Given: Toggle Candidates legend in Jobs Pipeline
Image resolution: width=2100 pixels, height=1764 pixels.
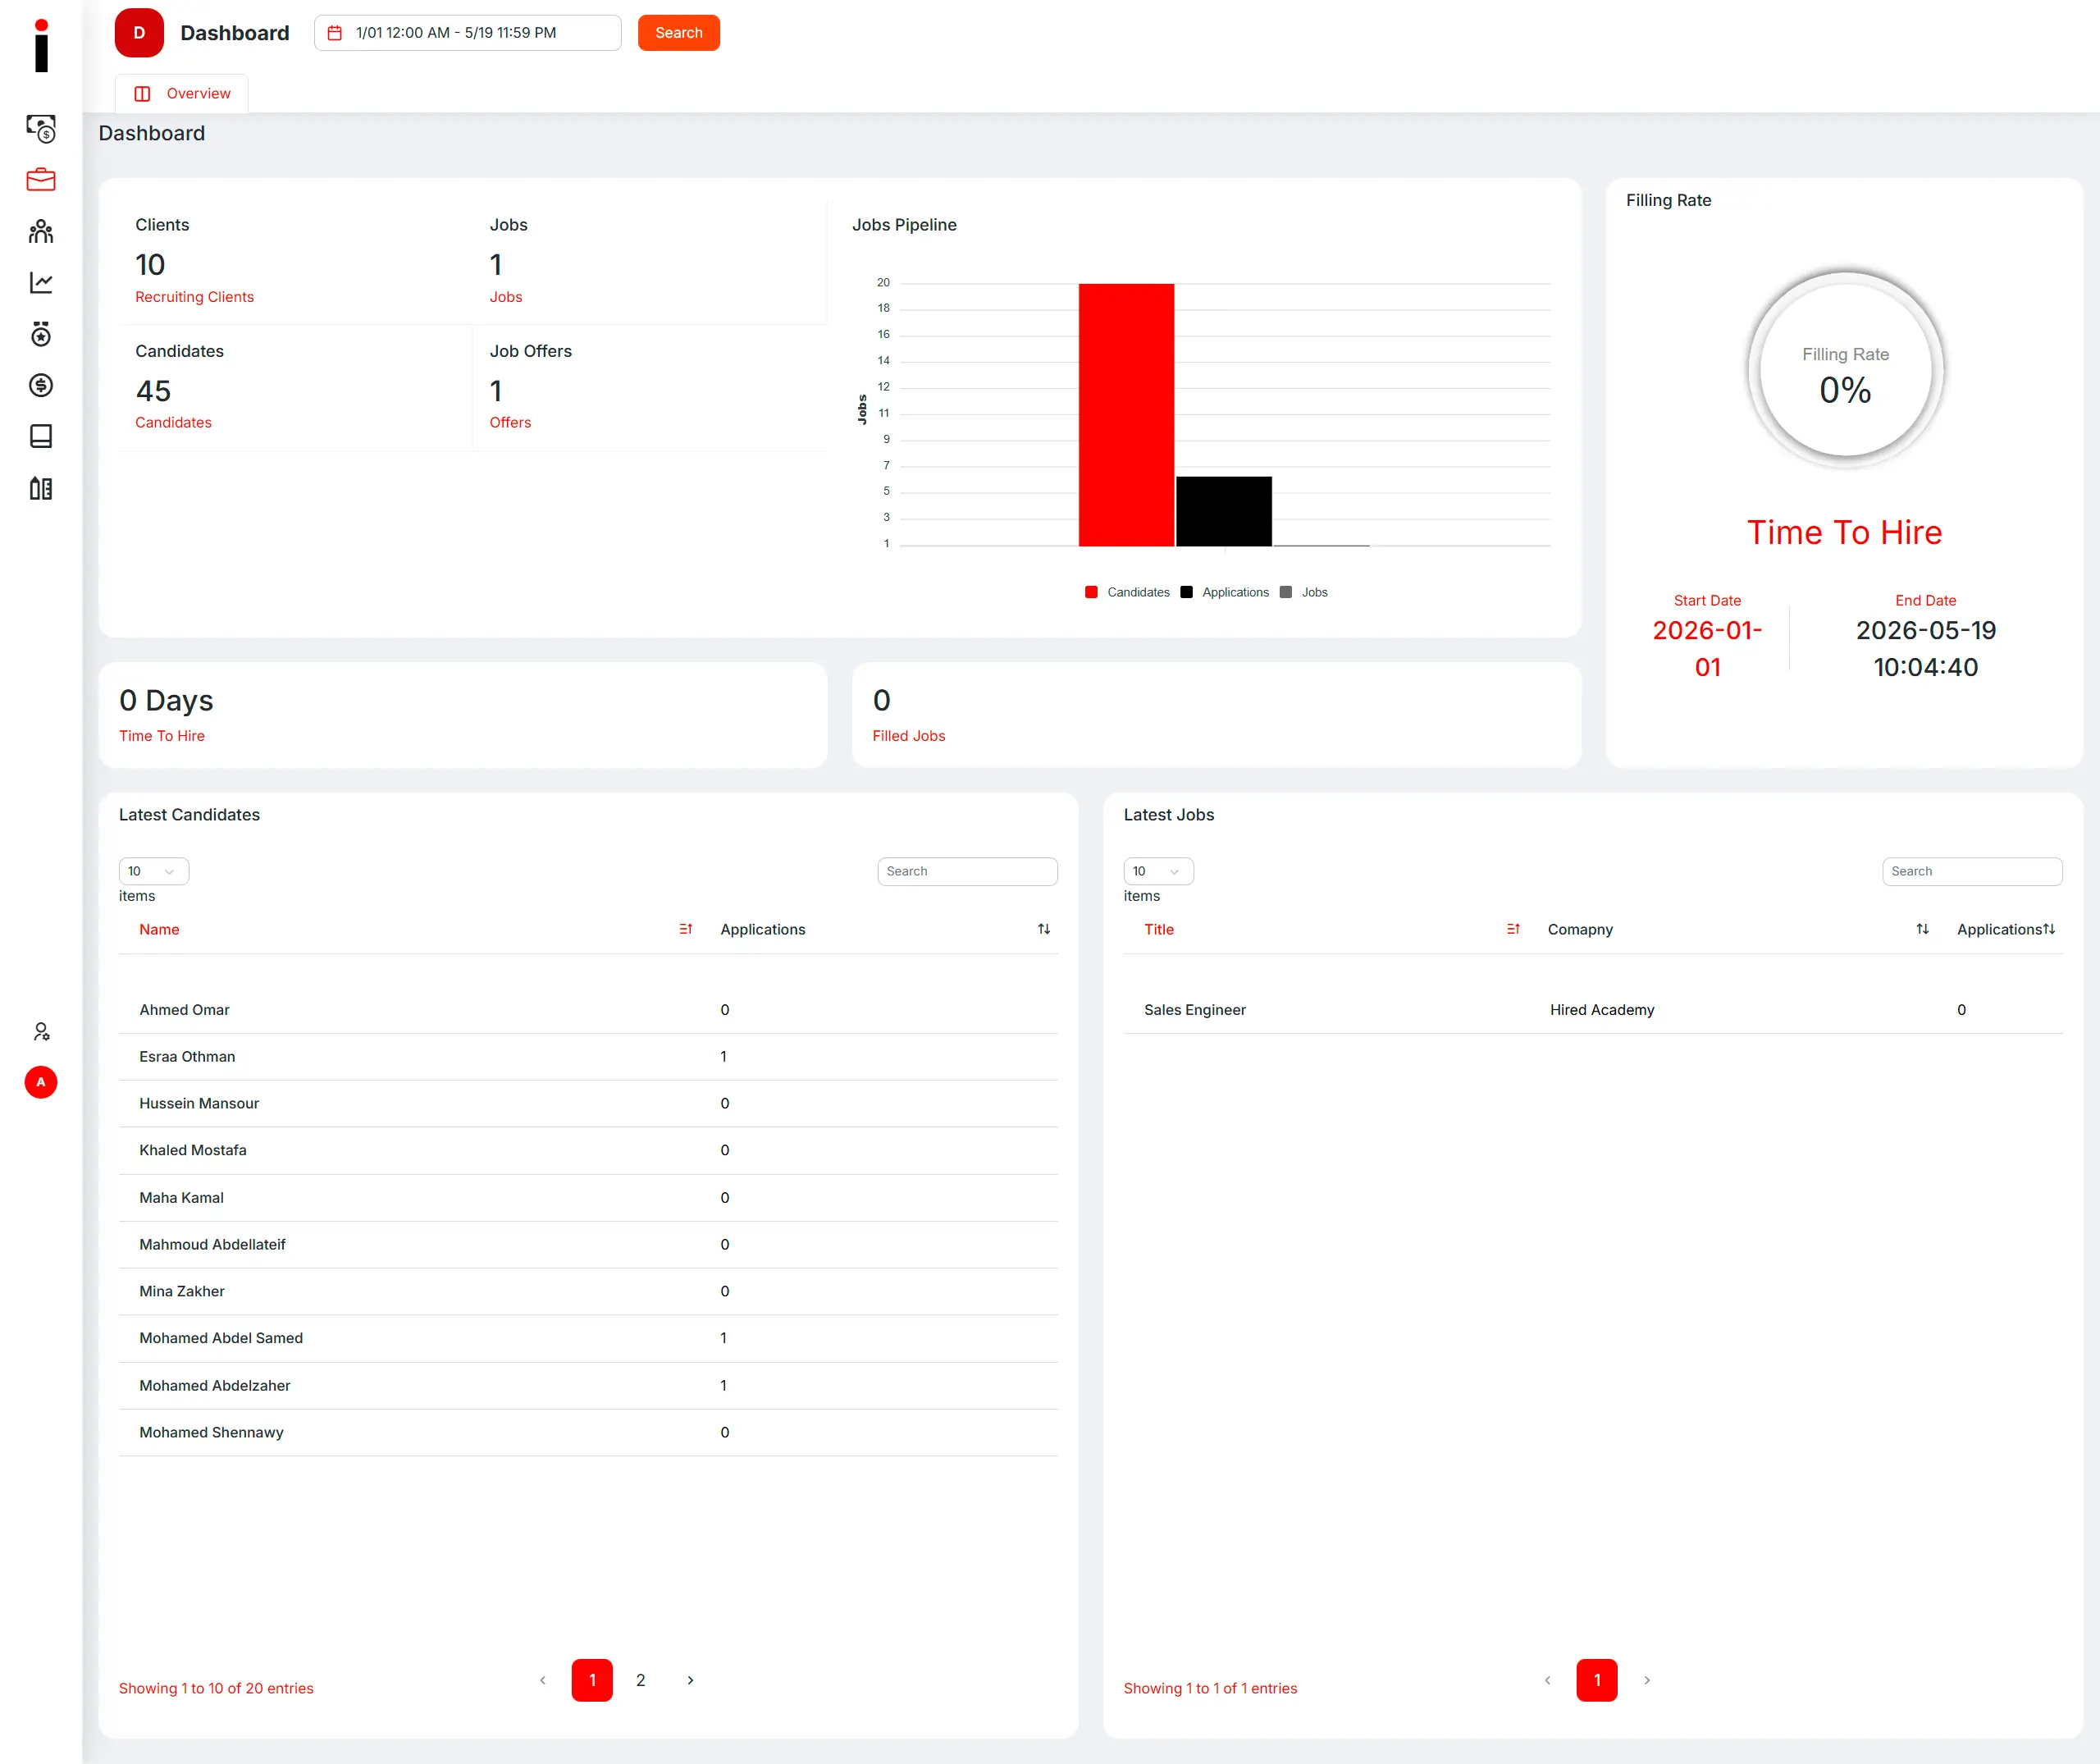Looking at the screenshot, I should click(x=1127, y=592).
